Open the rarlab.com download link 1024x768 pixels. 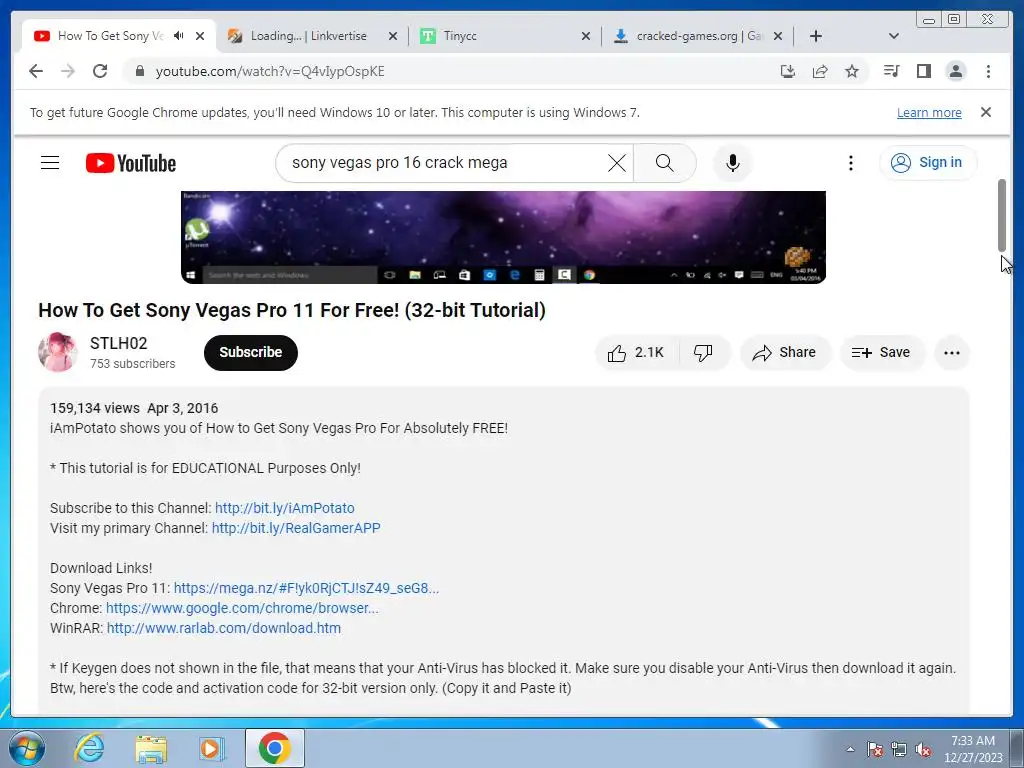point(223,628)
